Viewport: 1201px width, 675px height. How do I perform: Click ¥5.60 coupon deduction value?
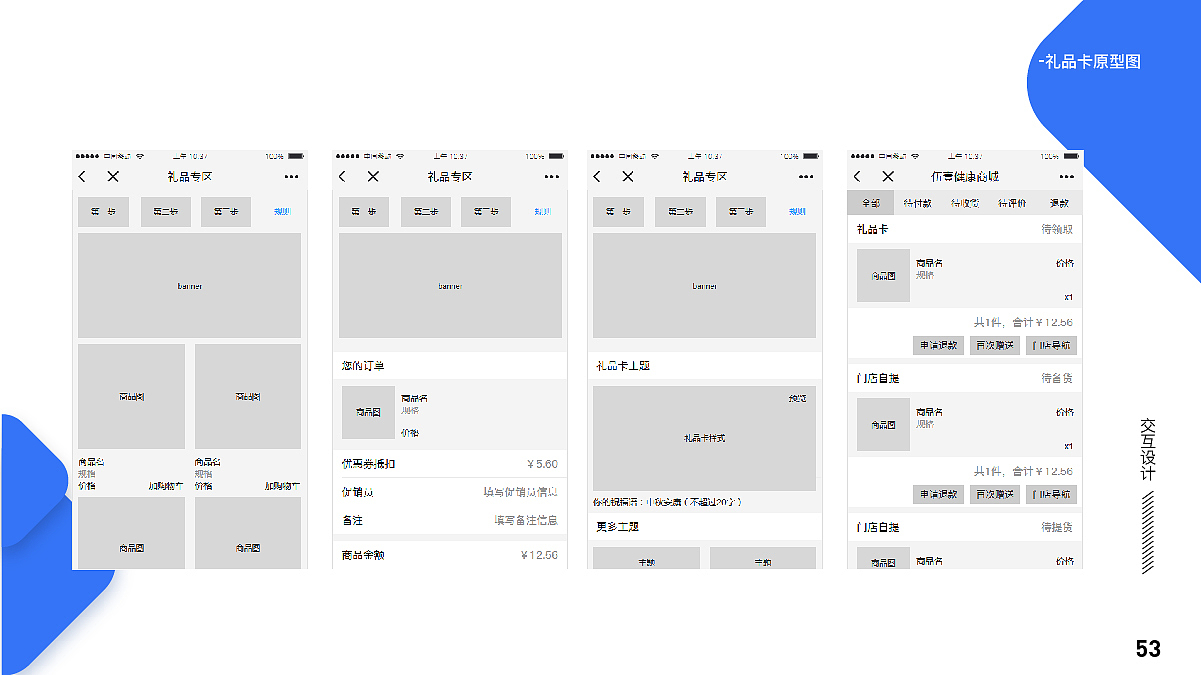543,464
